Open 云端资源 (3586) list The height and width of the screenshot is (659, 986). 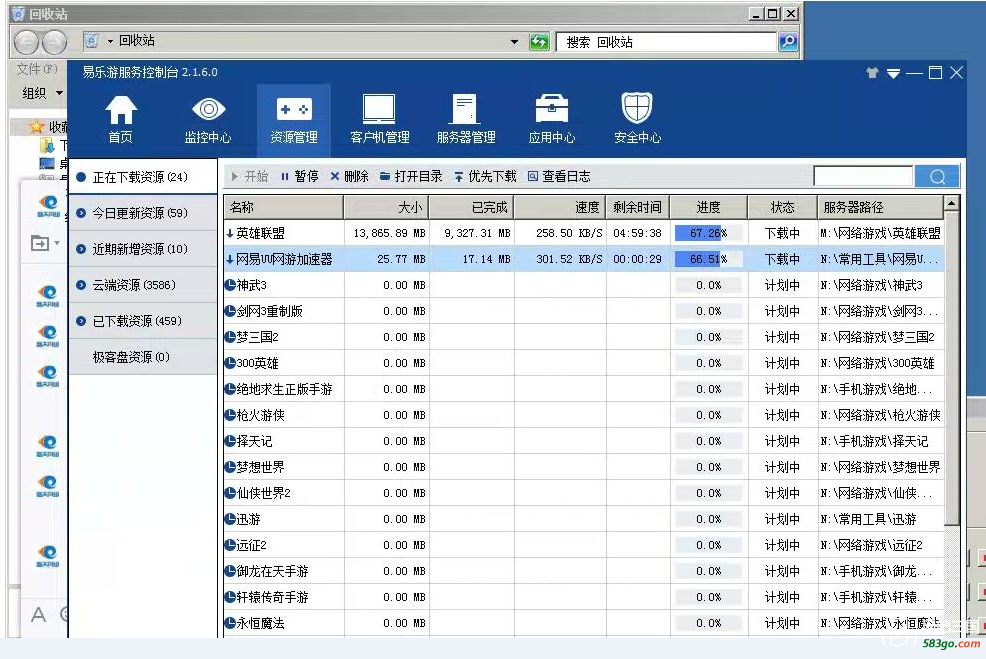143,285
